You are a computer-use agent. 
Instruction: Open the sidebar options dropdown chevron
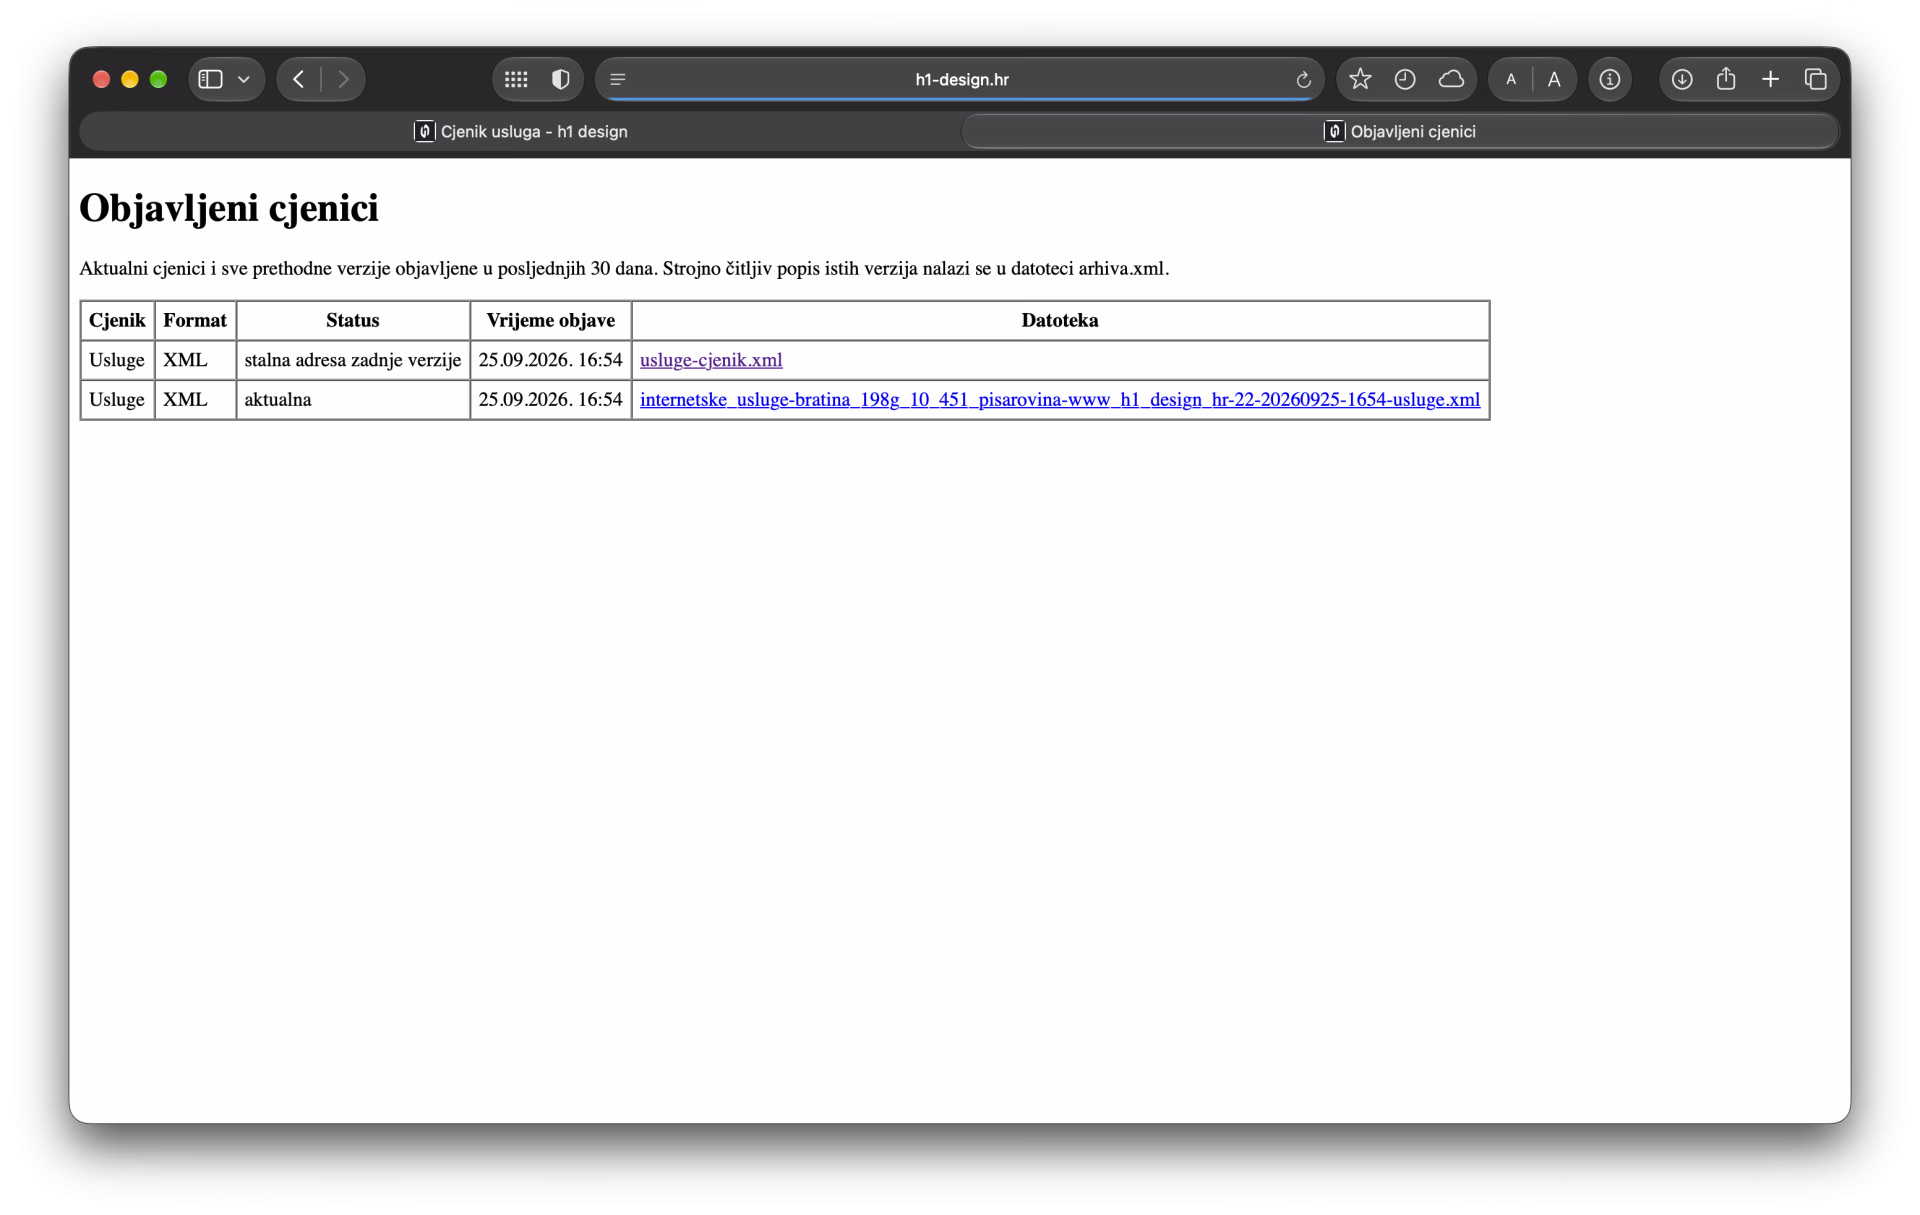click(244, 79)
